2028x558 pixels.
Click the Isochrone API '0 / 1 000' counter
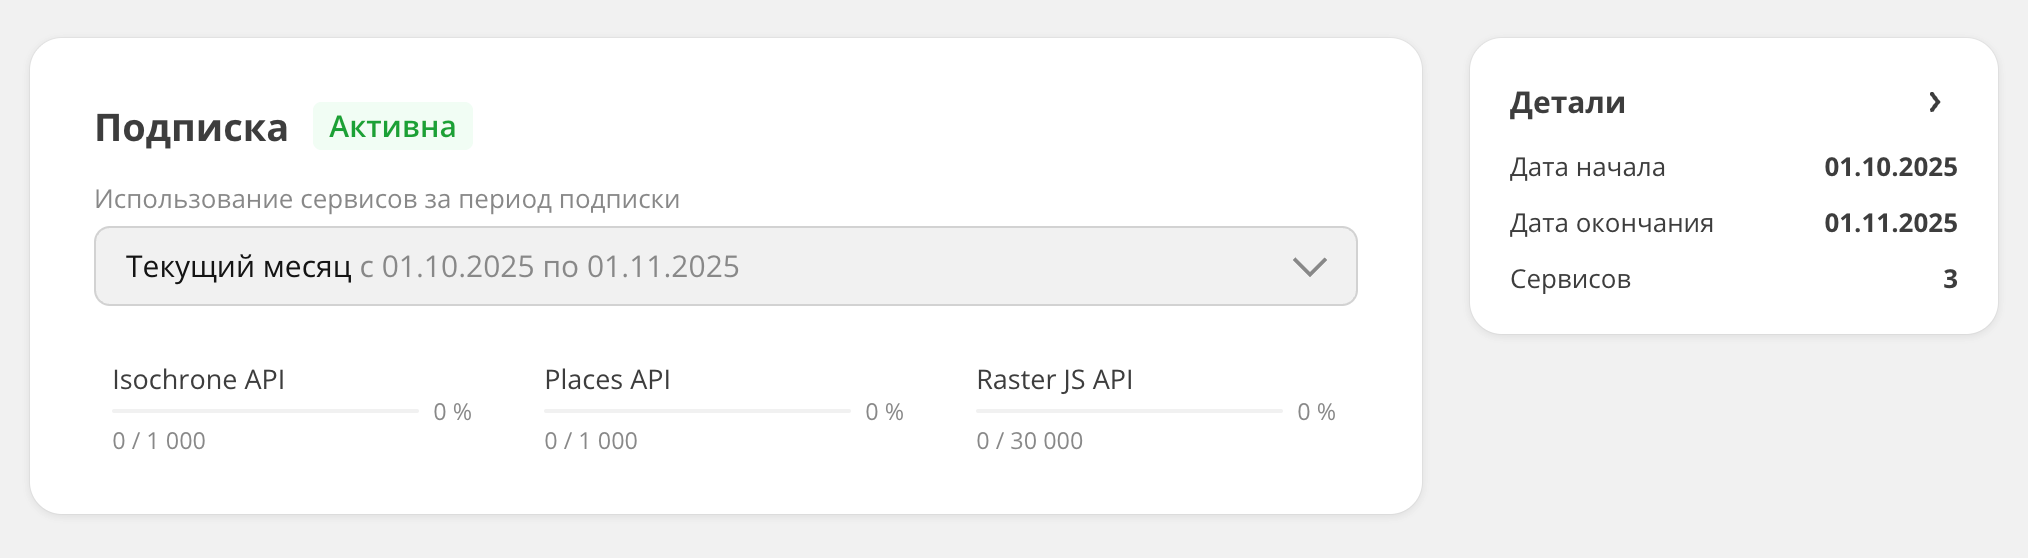[x=159, y=441]
